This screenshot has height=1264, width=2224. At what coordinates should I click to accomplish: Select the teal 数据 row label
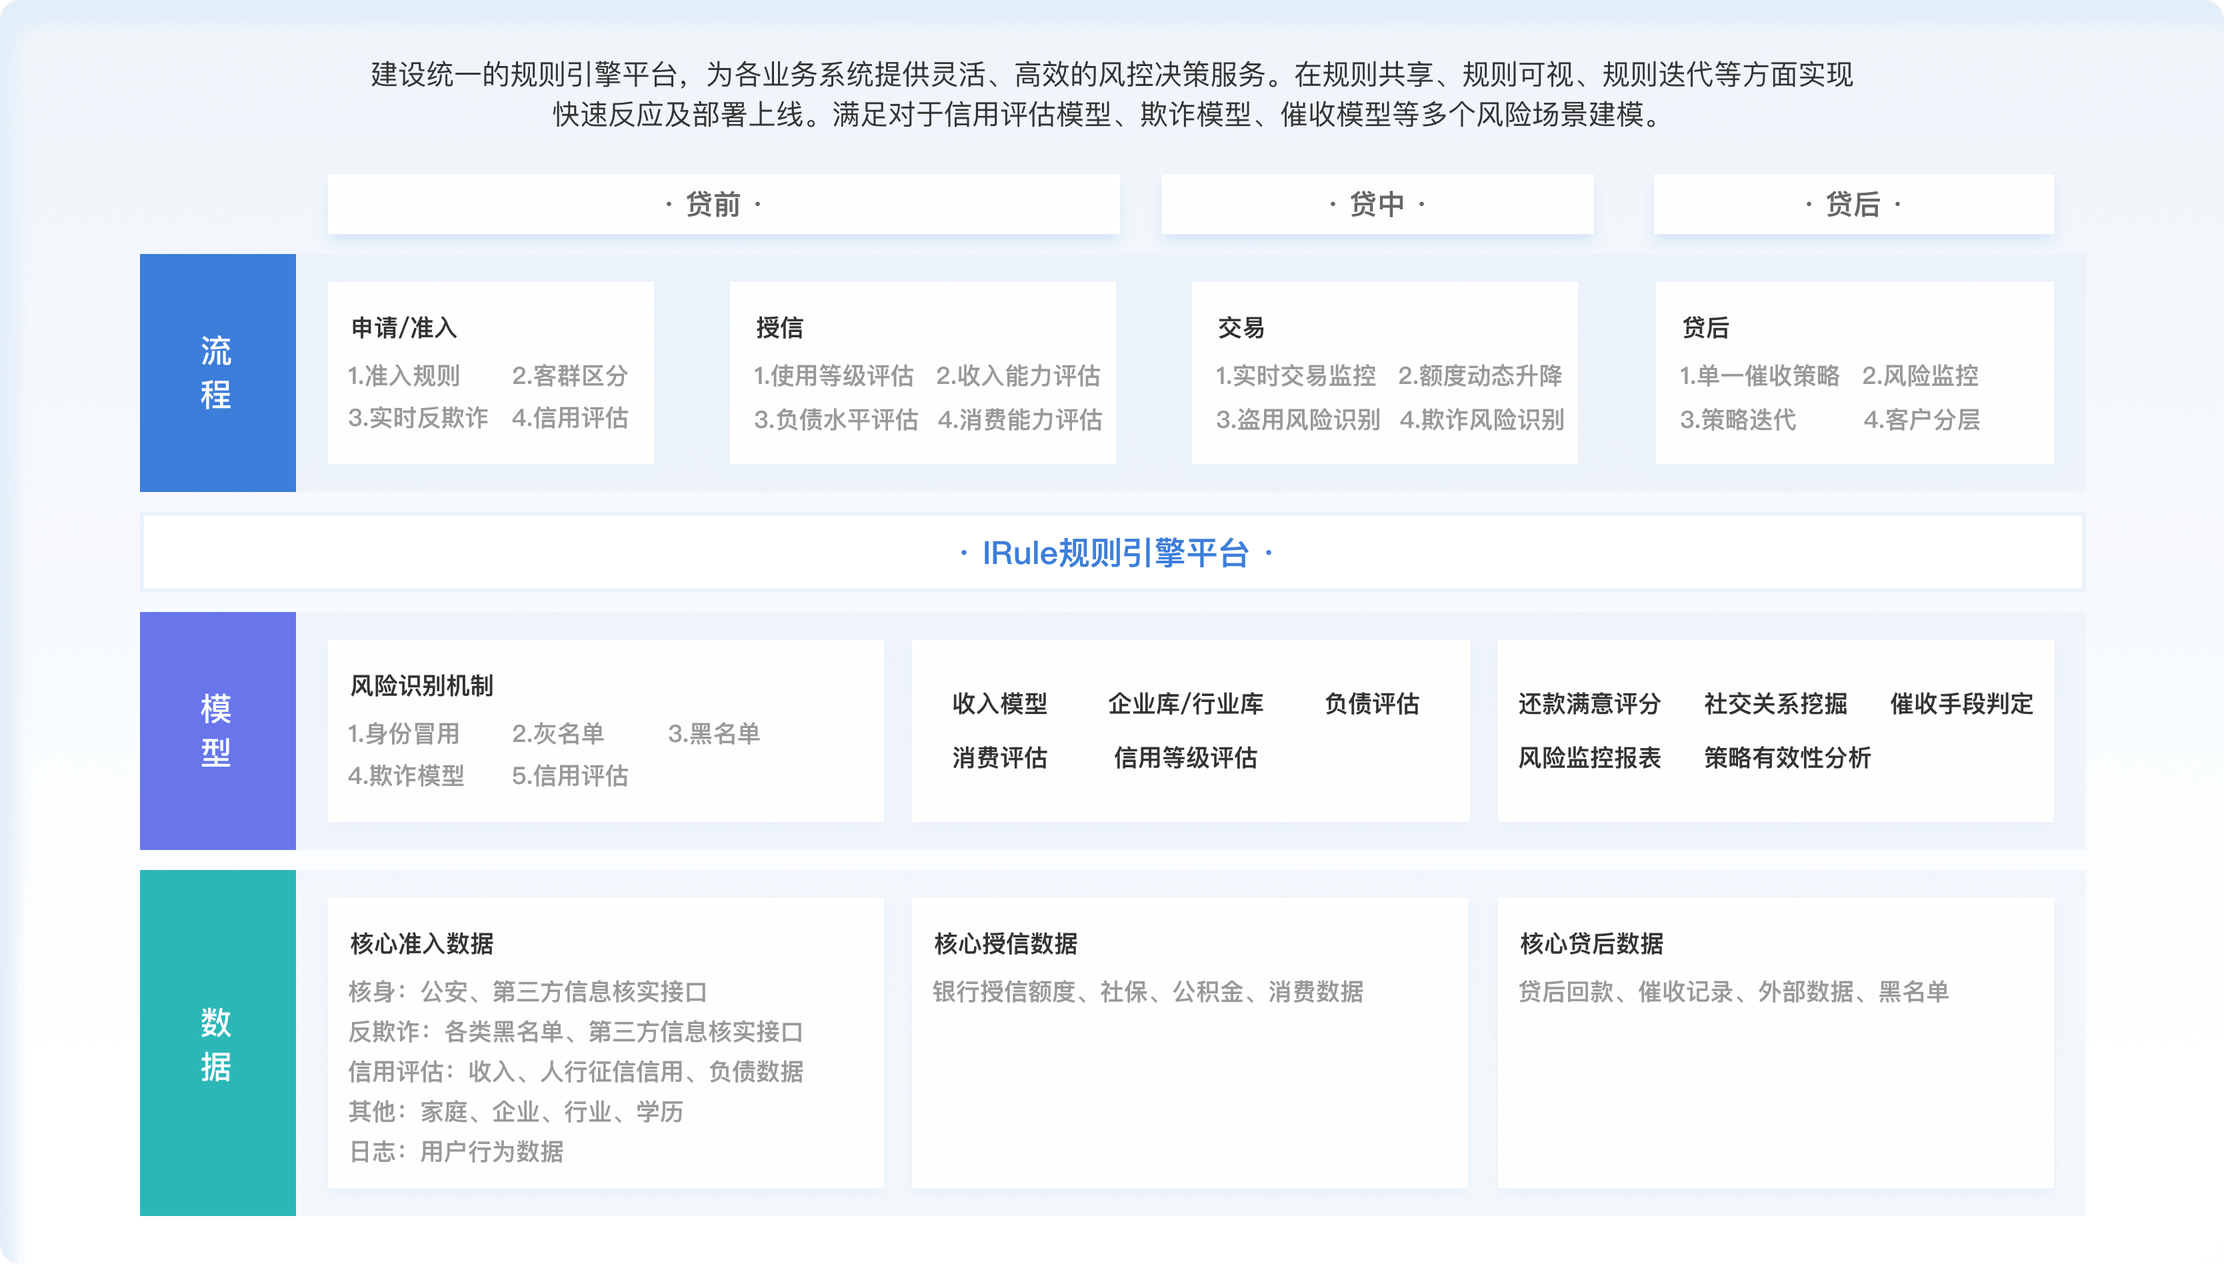coord(217,1043)
